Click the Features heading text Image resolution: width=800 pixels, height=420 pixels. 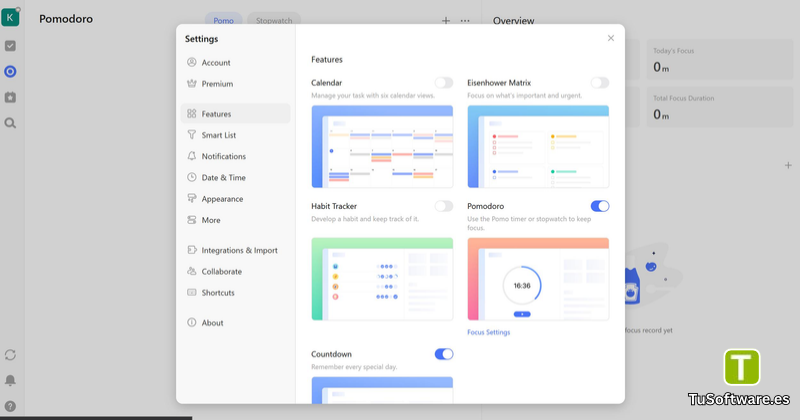pyautogui.click(x=327, y=60)
